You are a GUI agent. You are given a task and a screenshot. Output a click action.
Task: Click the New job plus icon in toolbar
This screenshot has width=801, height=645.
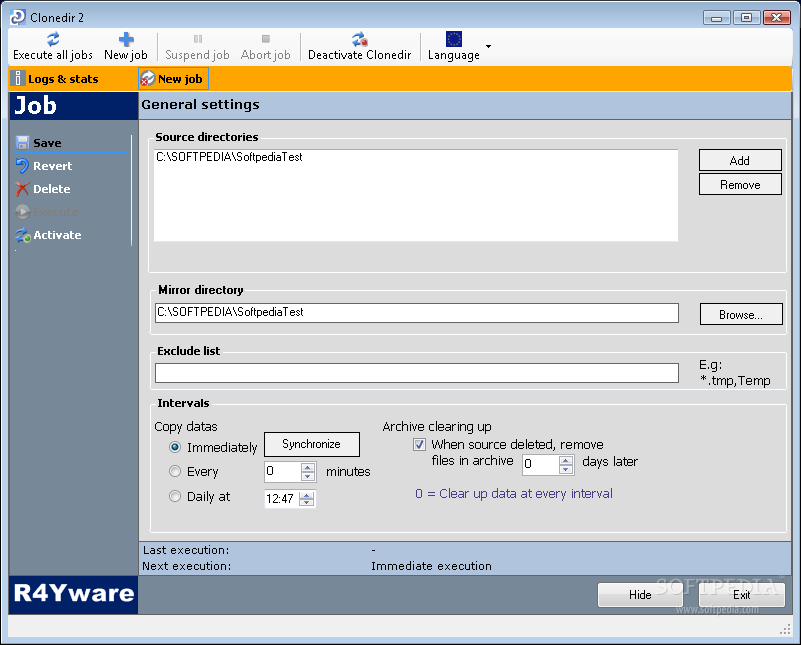[126, 39]
